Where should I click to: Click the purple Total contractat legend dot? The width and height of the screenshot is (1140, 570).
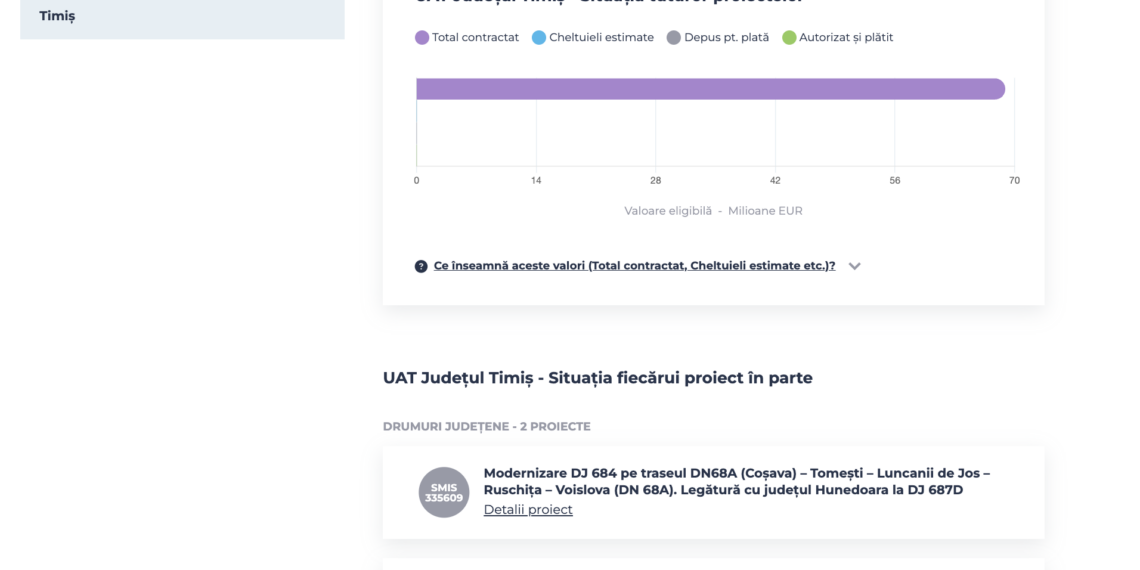[422, 38]
